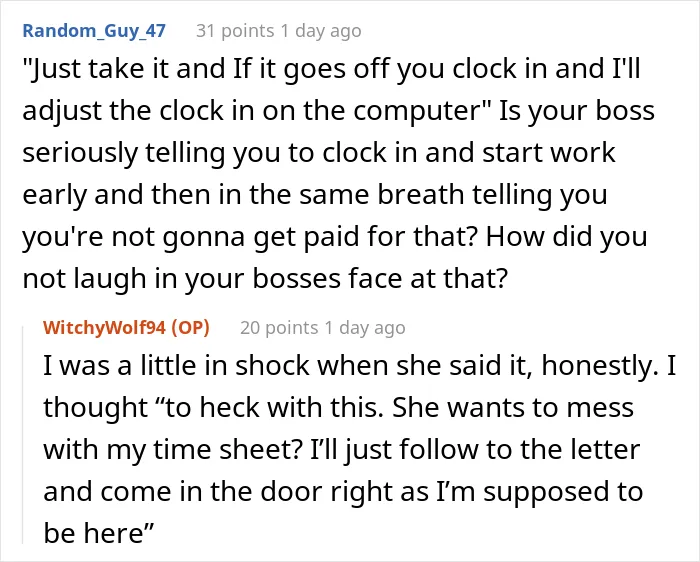700x562 pixels.
Task: Click the word "points" in 31 points
Action: (248, 31)
